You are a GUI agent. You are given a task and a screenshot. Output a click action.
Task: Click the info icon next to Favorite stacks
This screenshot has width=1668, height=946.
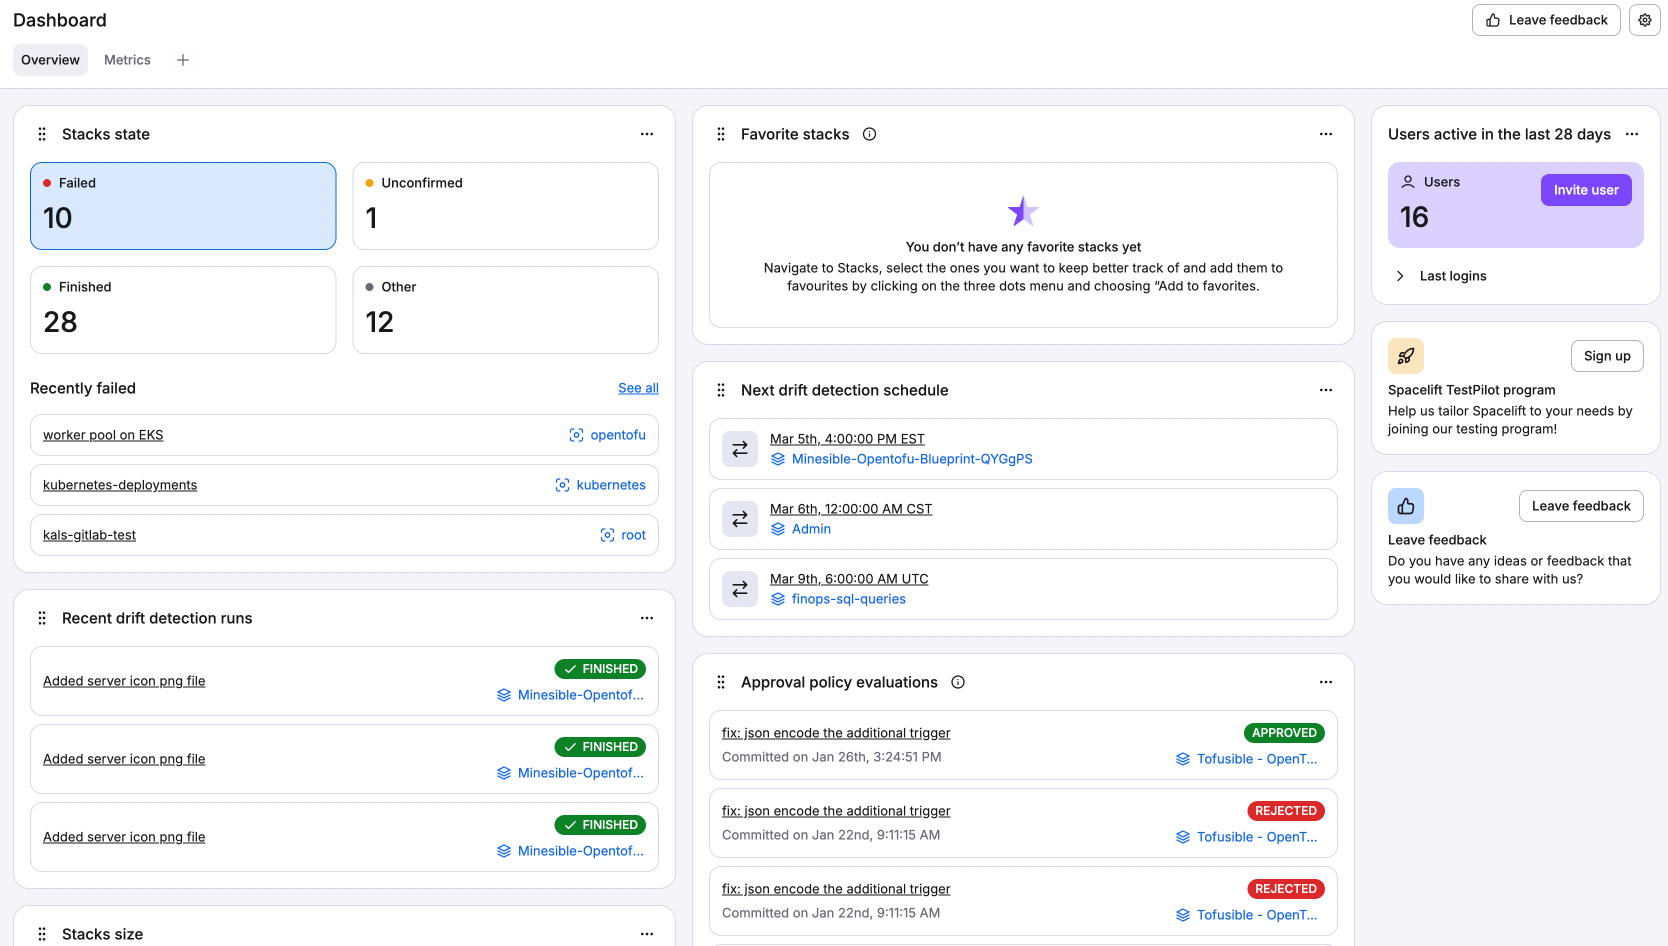click(x=869, y=133)
